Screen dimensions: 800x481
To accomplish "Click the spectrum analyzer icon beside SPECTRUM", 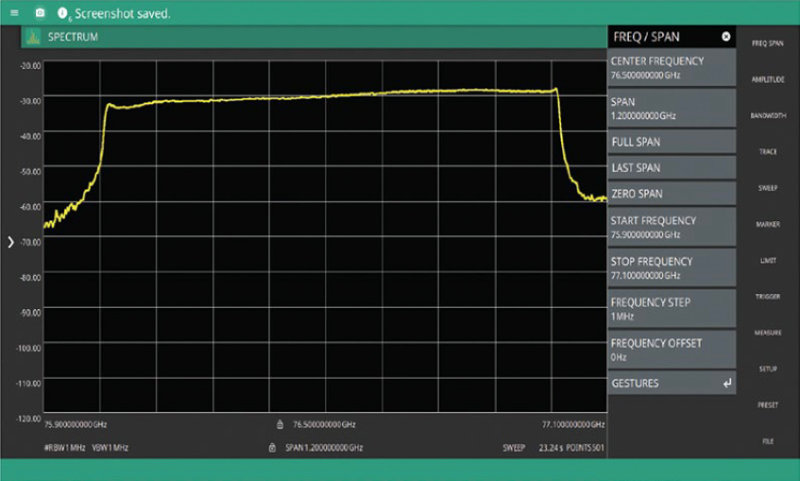I will point(33,37).
